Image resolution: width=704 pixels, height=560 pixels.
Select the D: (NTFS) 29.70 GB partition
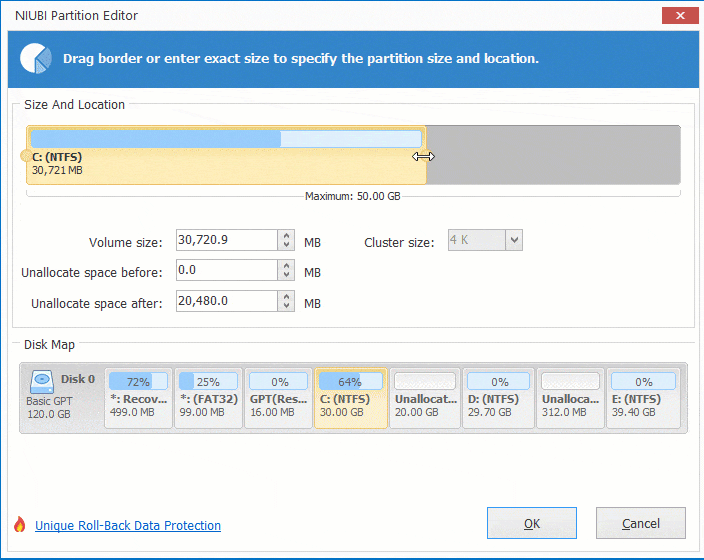click(x=498, y=398)
